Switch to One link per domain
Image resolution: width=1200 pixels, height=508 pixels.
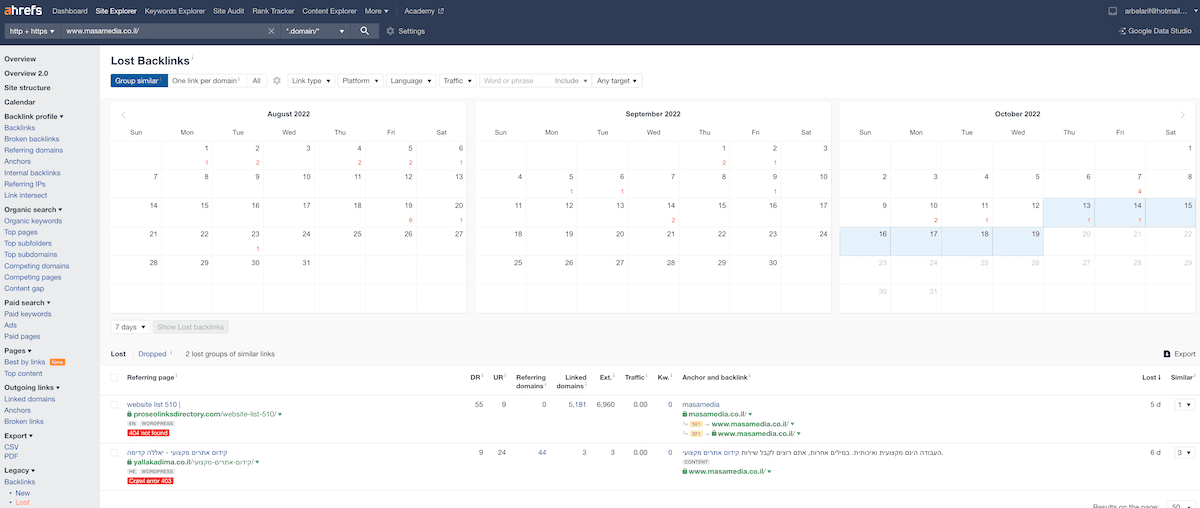[206, 80]
